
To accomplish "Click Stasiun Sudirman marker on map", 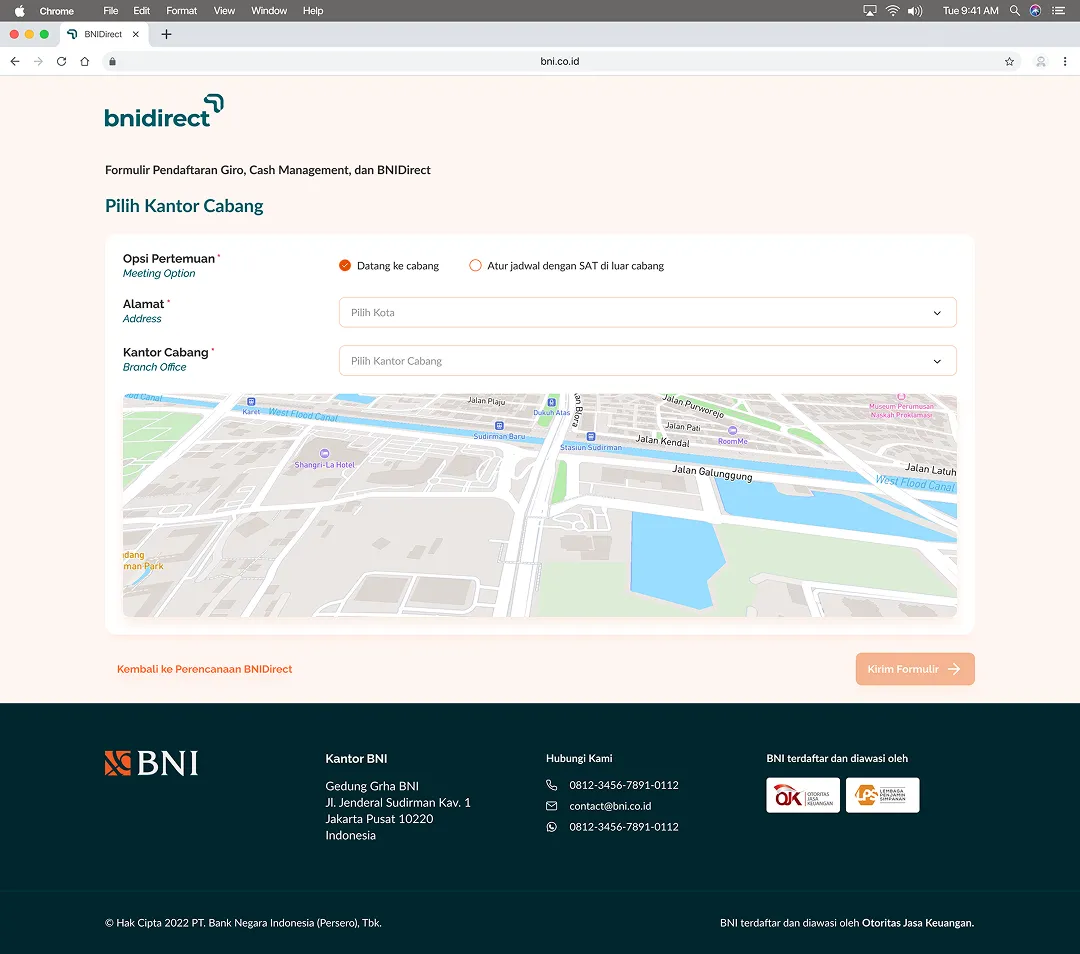I will (x=590, y=437).
